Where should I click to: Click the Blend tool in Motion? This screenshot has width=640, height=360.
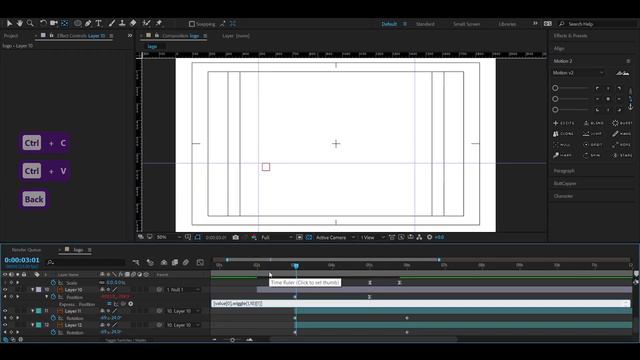point(594,123)
